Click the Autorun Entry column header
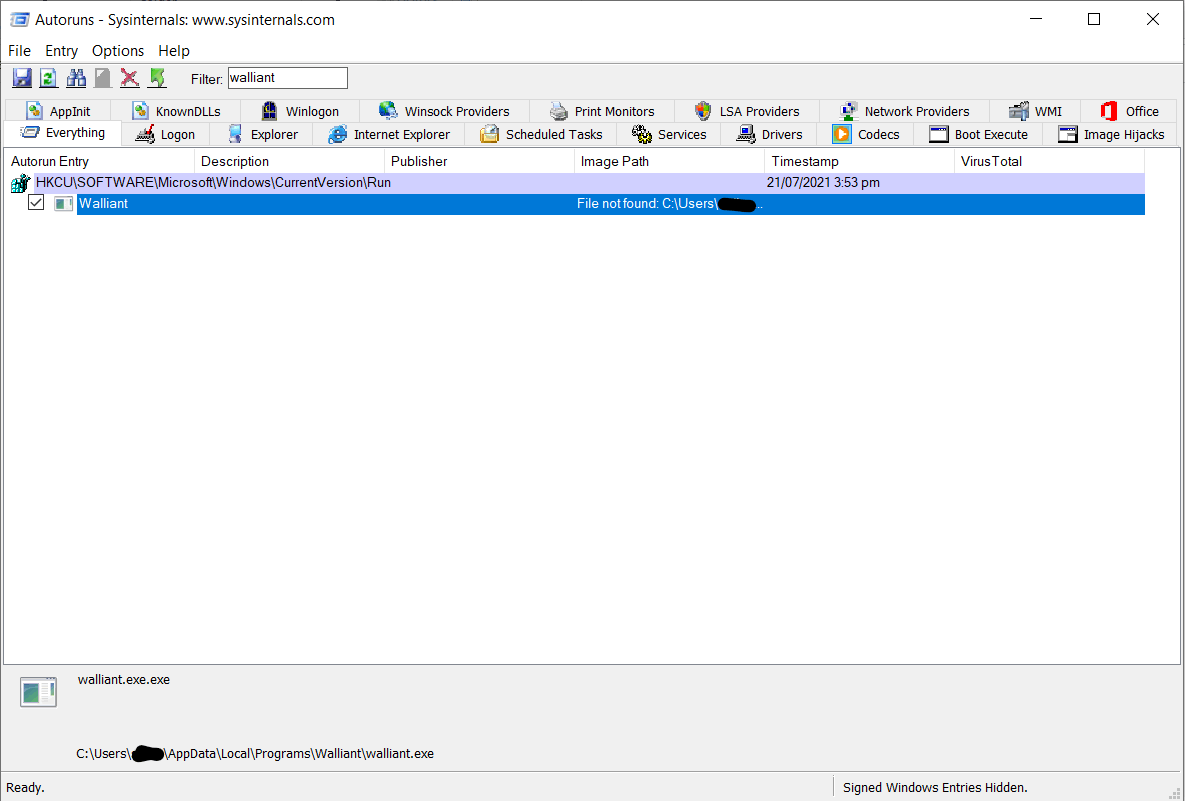1185x801 pixels. (x=100, y=161)
